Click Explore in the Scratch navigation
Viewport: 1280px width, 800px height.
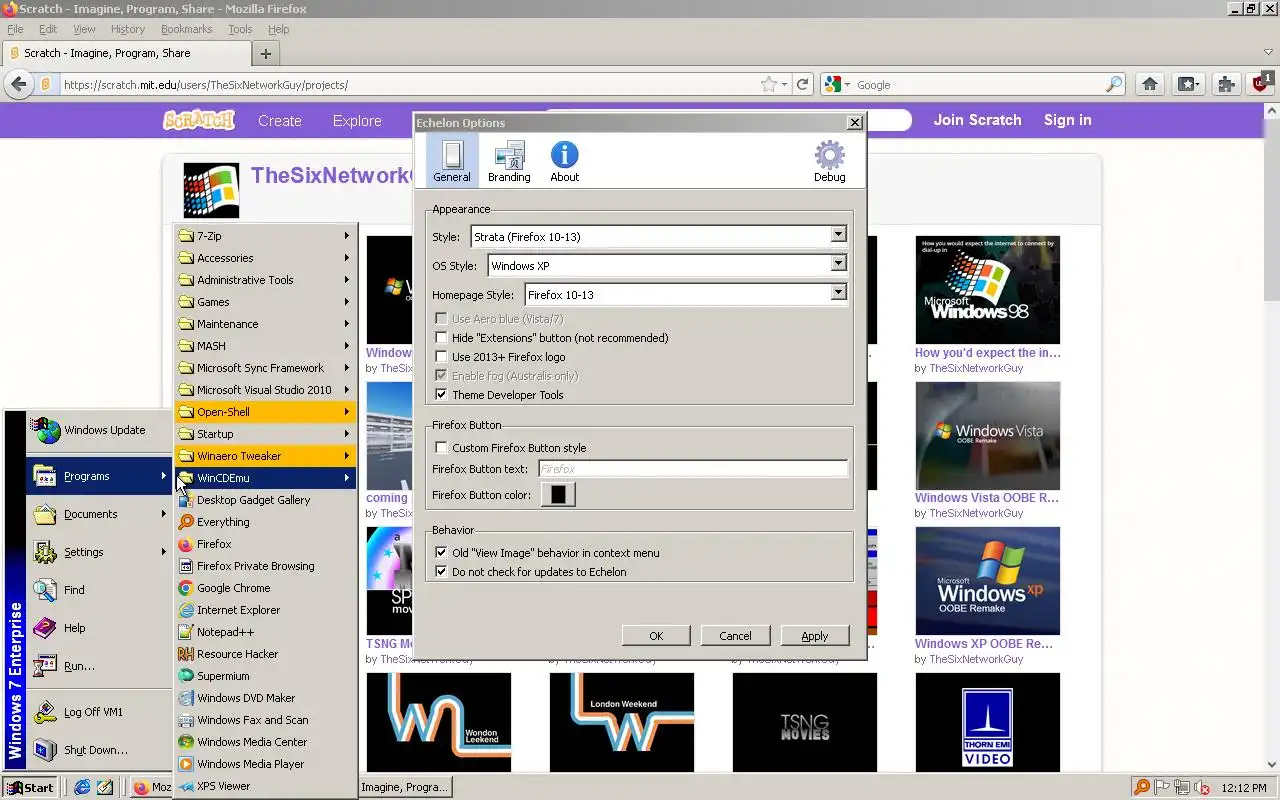357,121
